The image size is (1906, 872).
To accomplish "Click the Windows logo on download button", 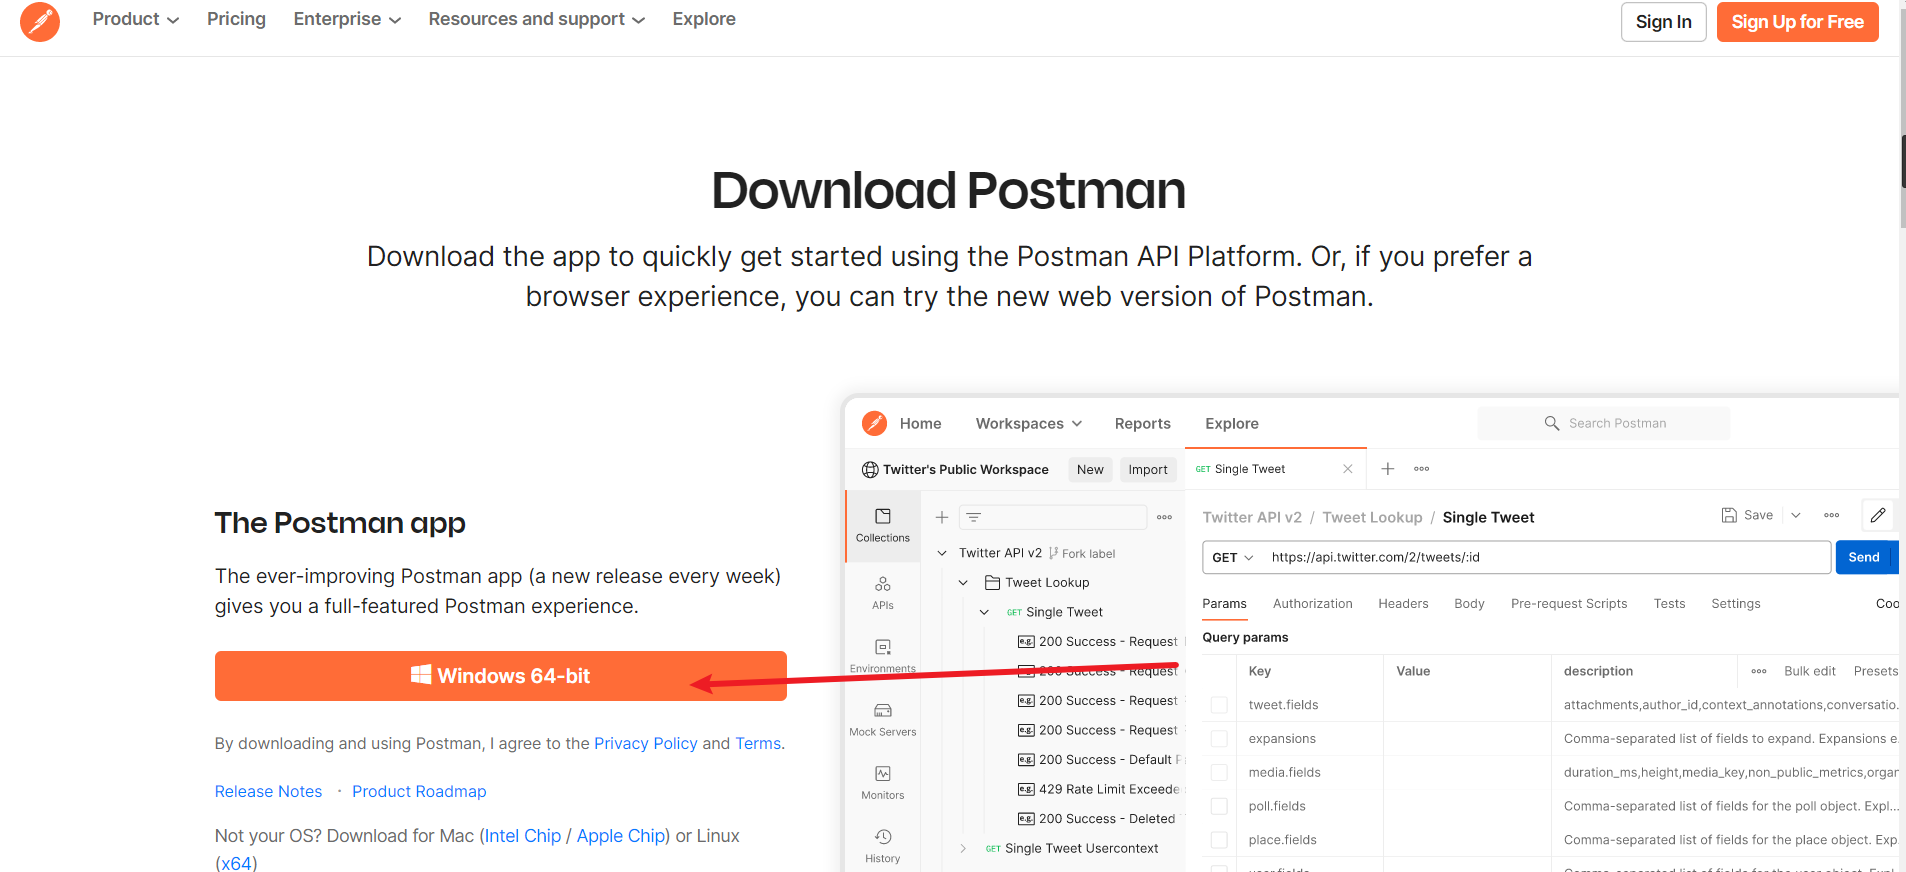I will click(x=421, y=675).
